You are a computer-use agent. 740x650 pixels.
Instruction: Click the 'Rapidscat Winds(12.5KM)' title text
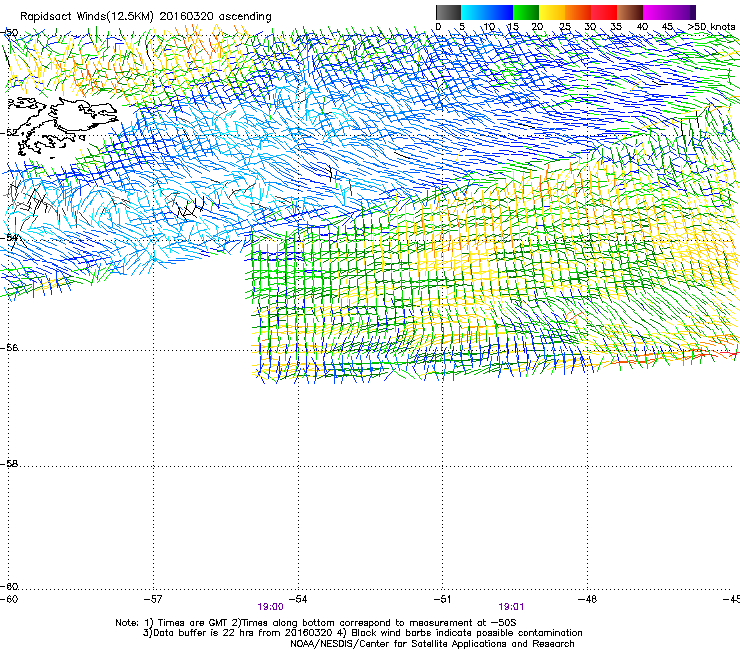click(x=87, y=17)
